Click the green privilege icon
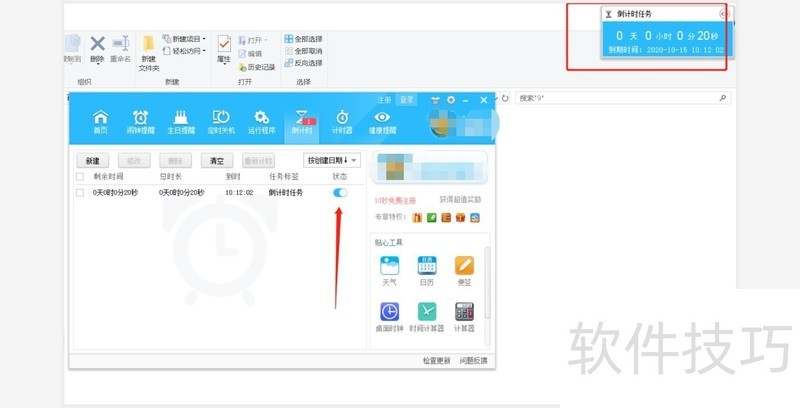 coord(432,218)
